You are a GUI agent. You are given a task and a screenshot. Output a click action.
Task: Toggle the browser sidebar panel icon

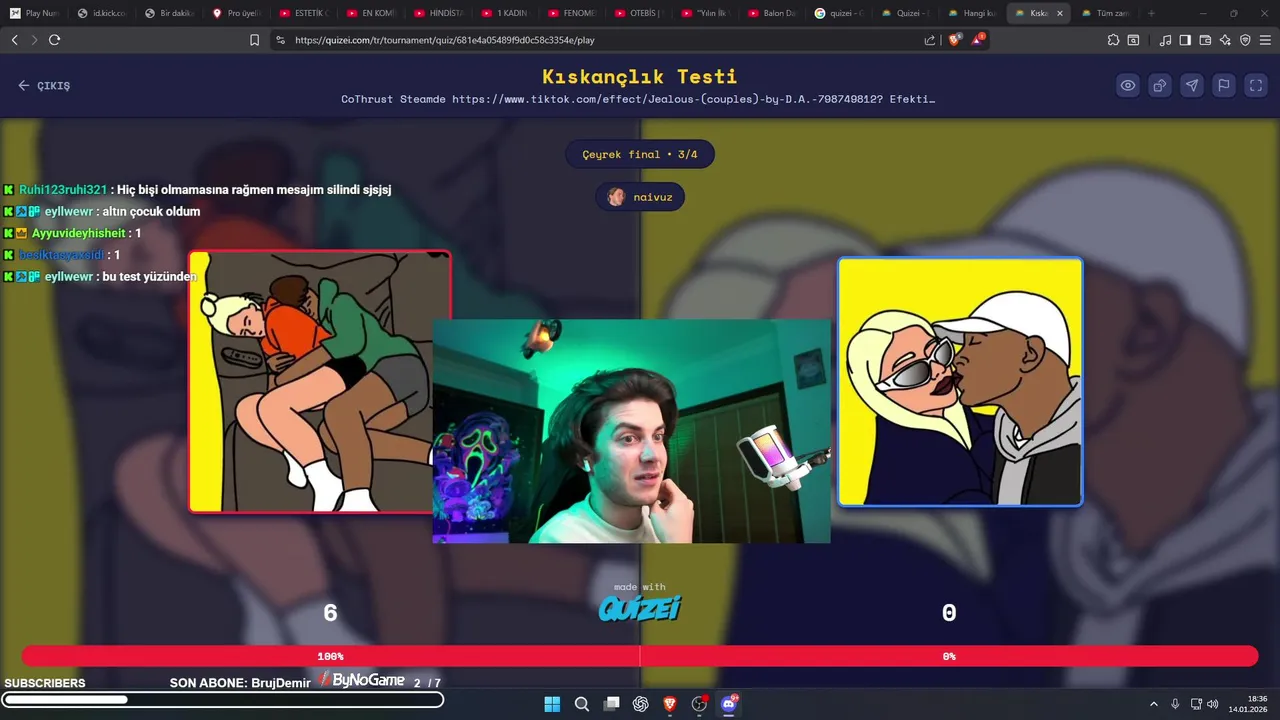(x=1185, y=40)
